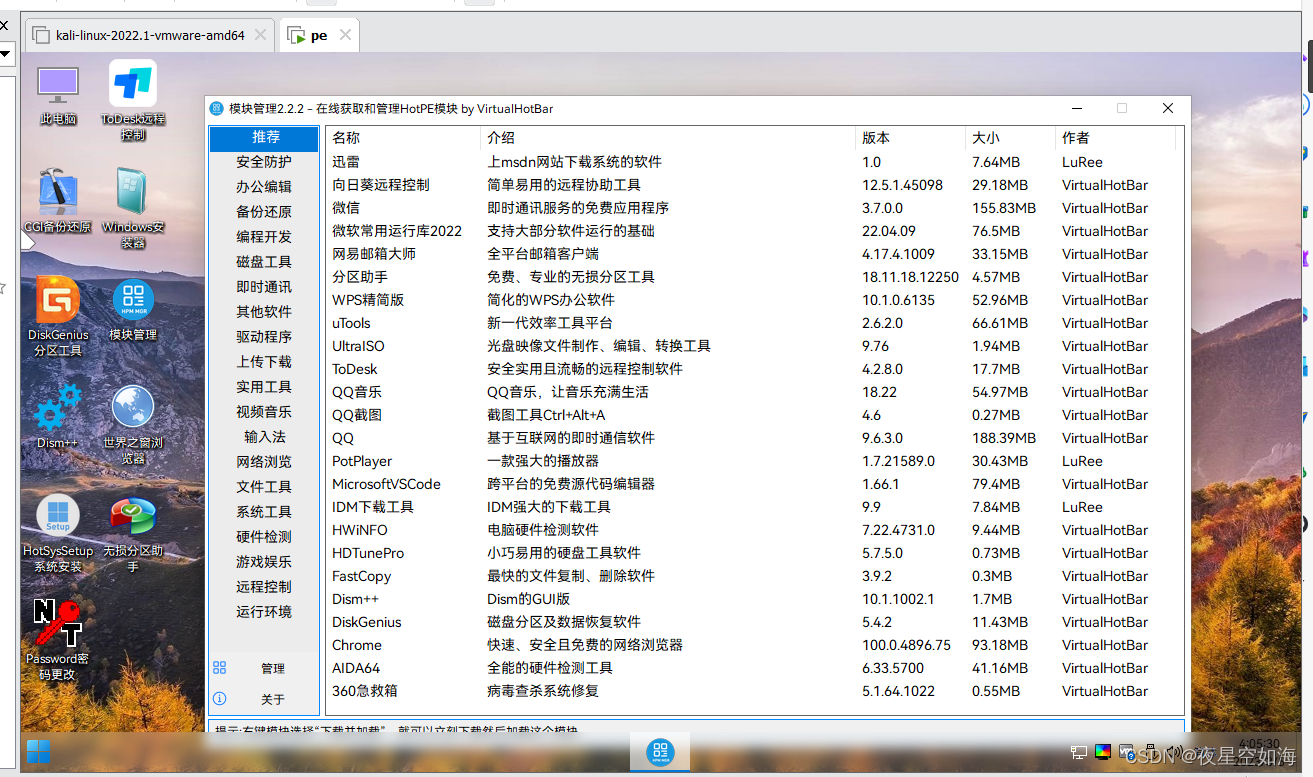
Task: Open the 编程开发 category
Action: click(265, 237)
